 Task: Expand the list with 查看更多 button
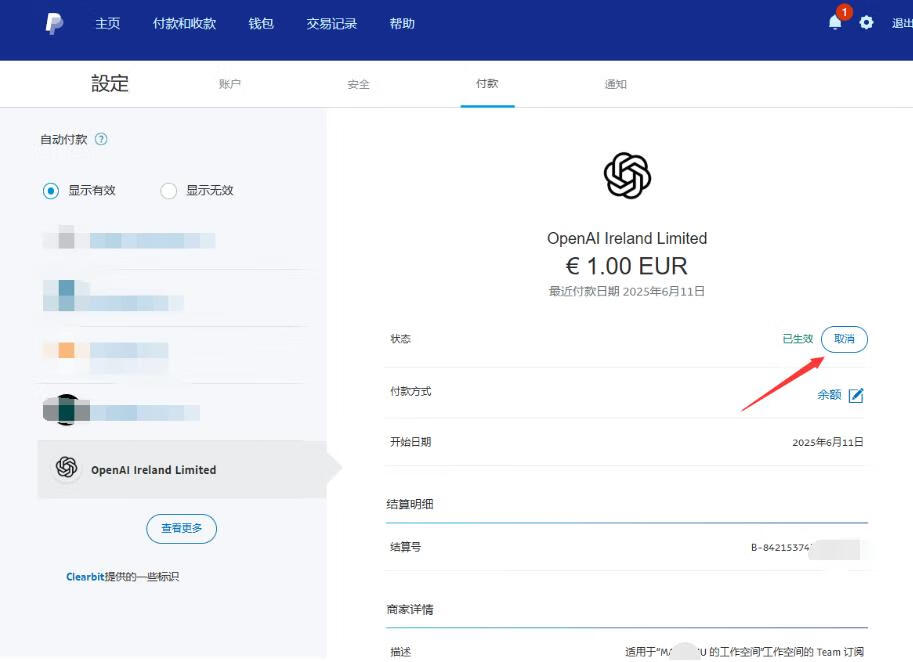(x=181, y=528)
